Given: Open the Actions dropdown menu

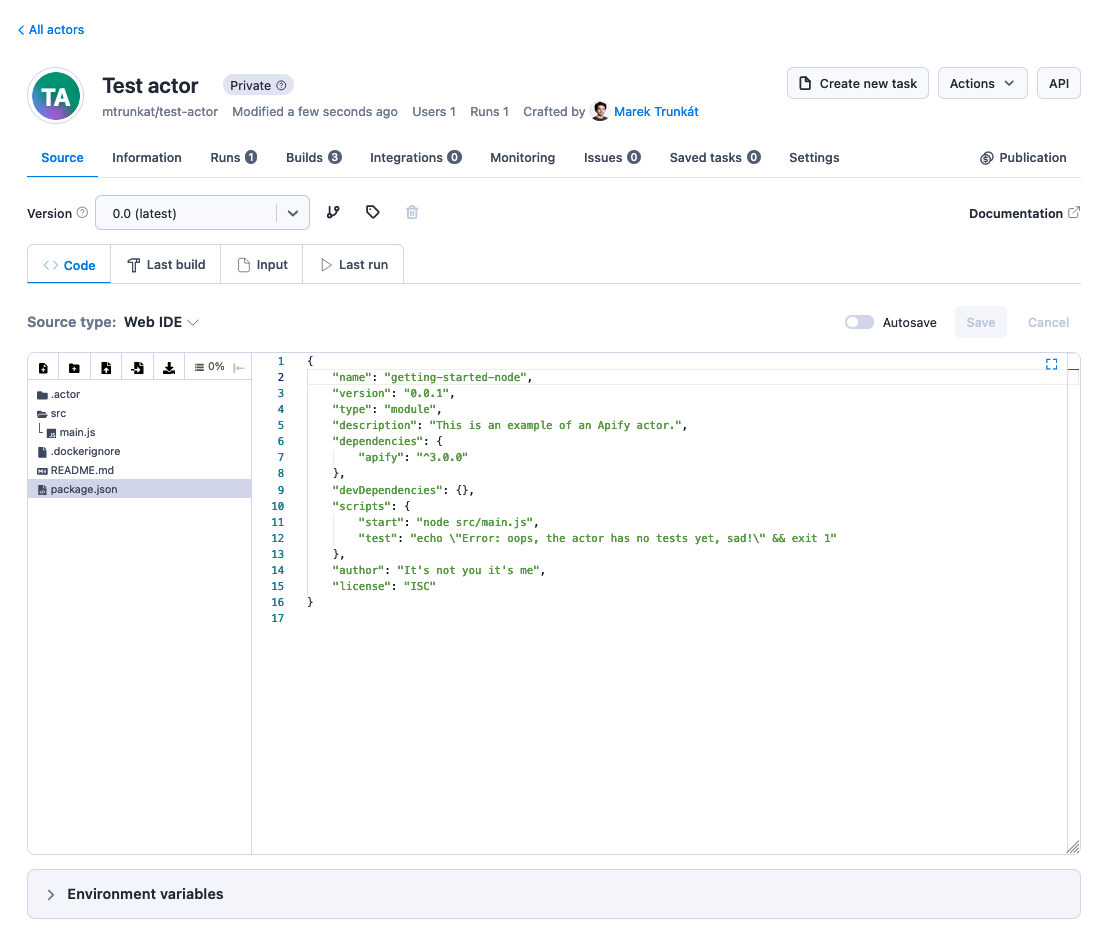Looking at the screenshot, I should click(x=982, y=83).
